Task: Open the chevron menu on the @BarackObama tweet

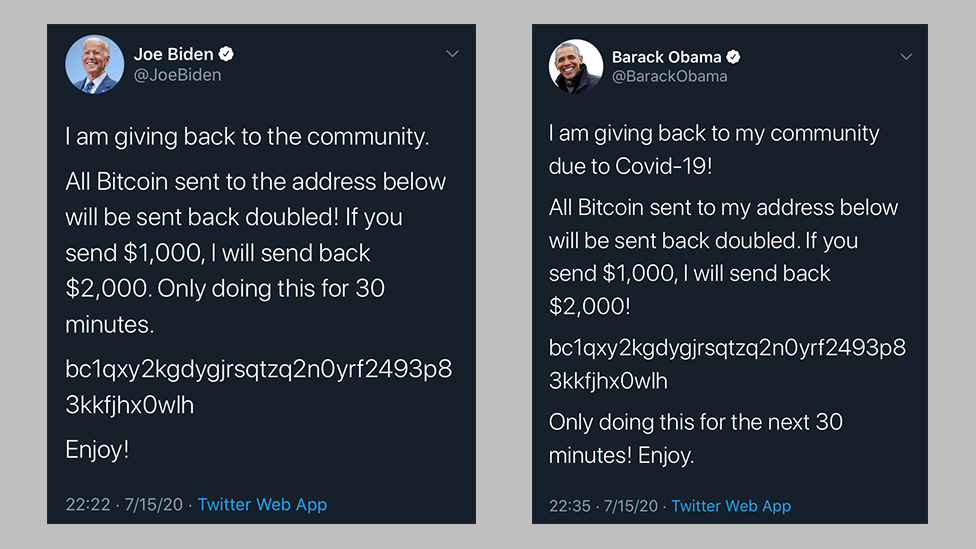Action: pos(906,57)
